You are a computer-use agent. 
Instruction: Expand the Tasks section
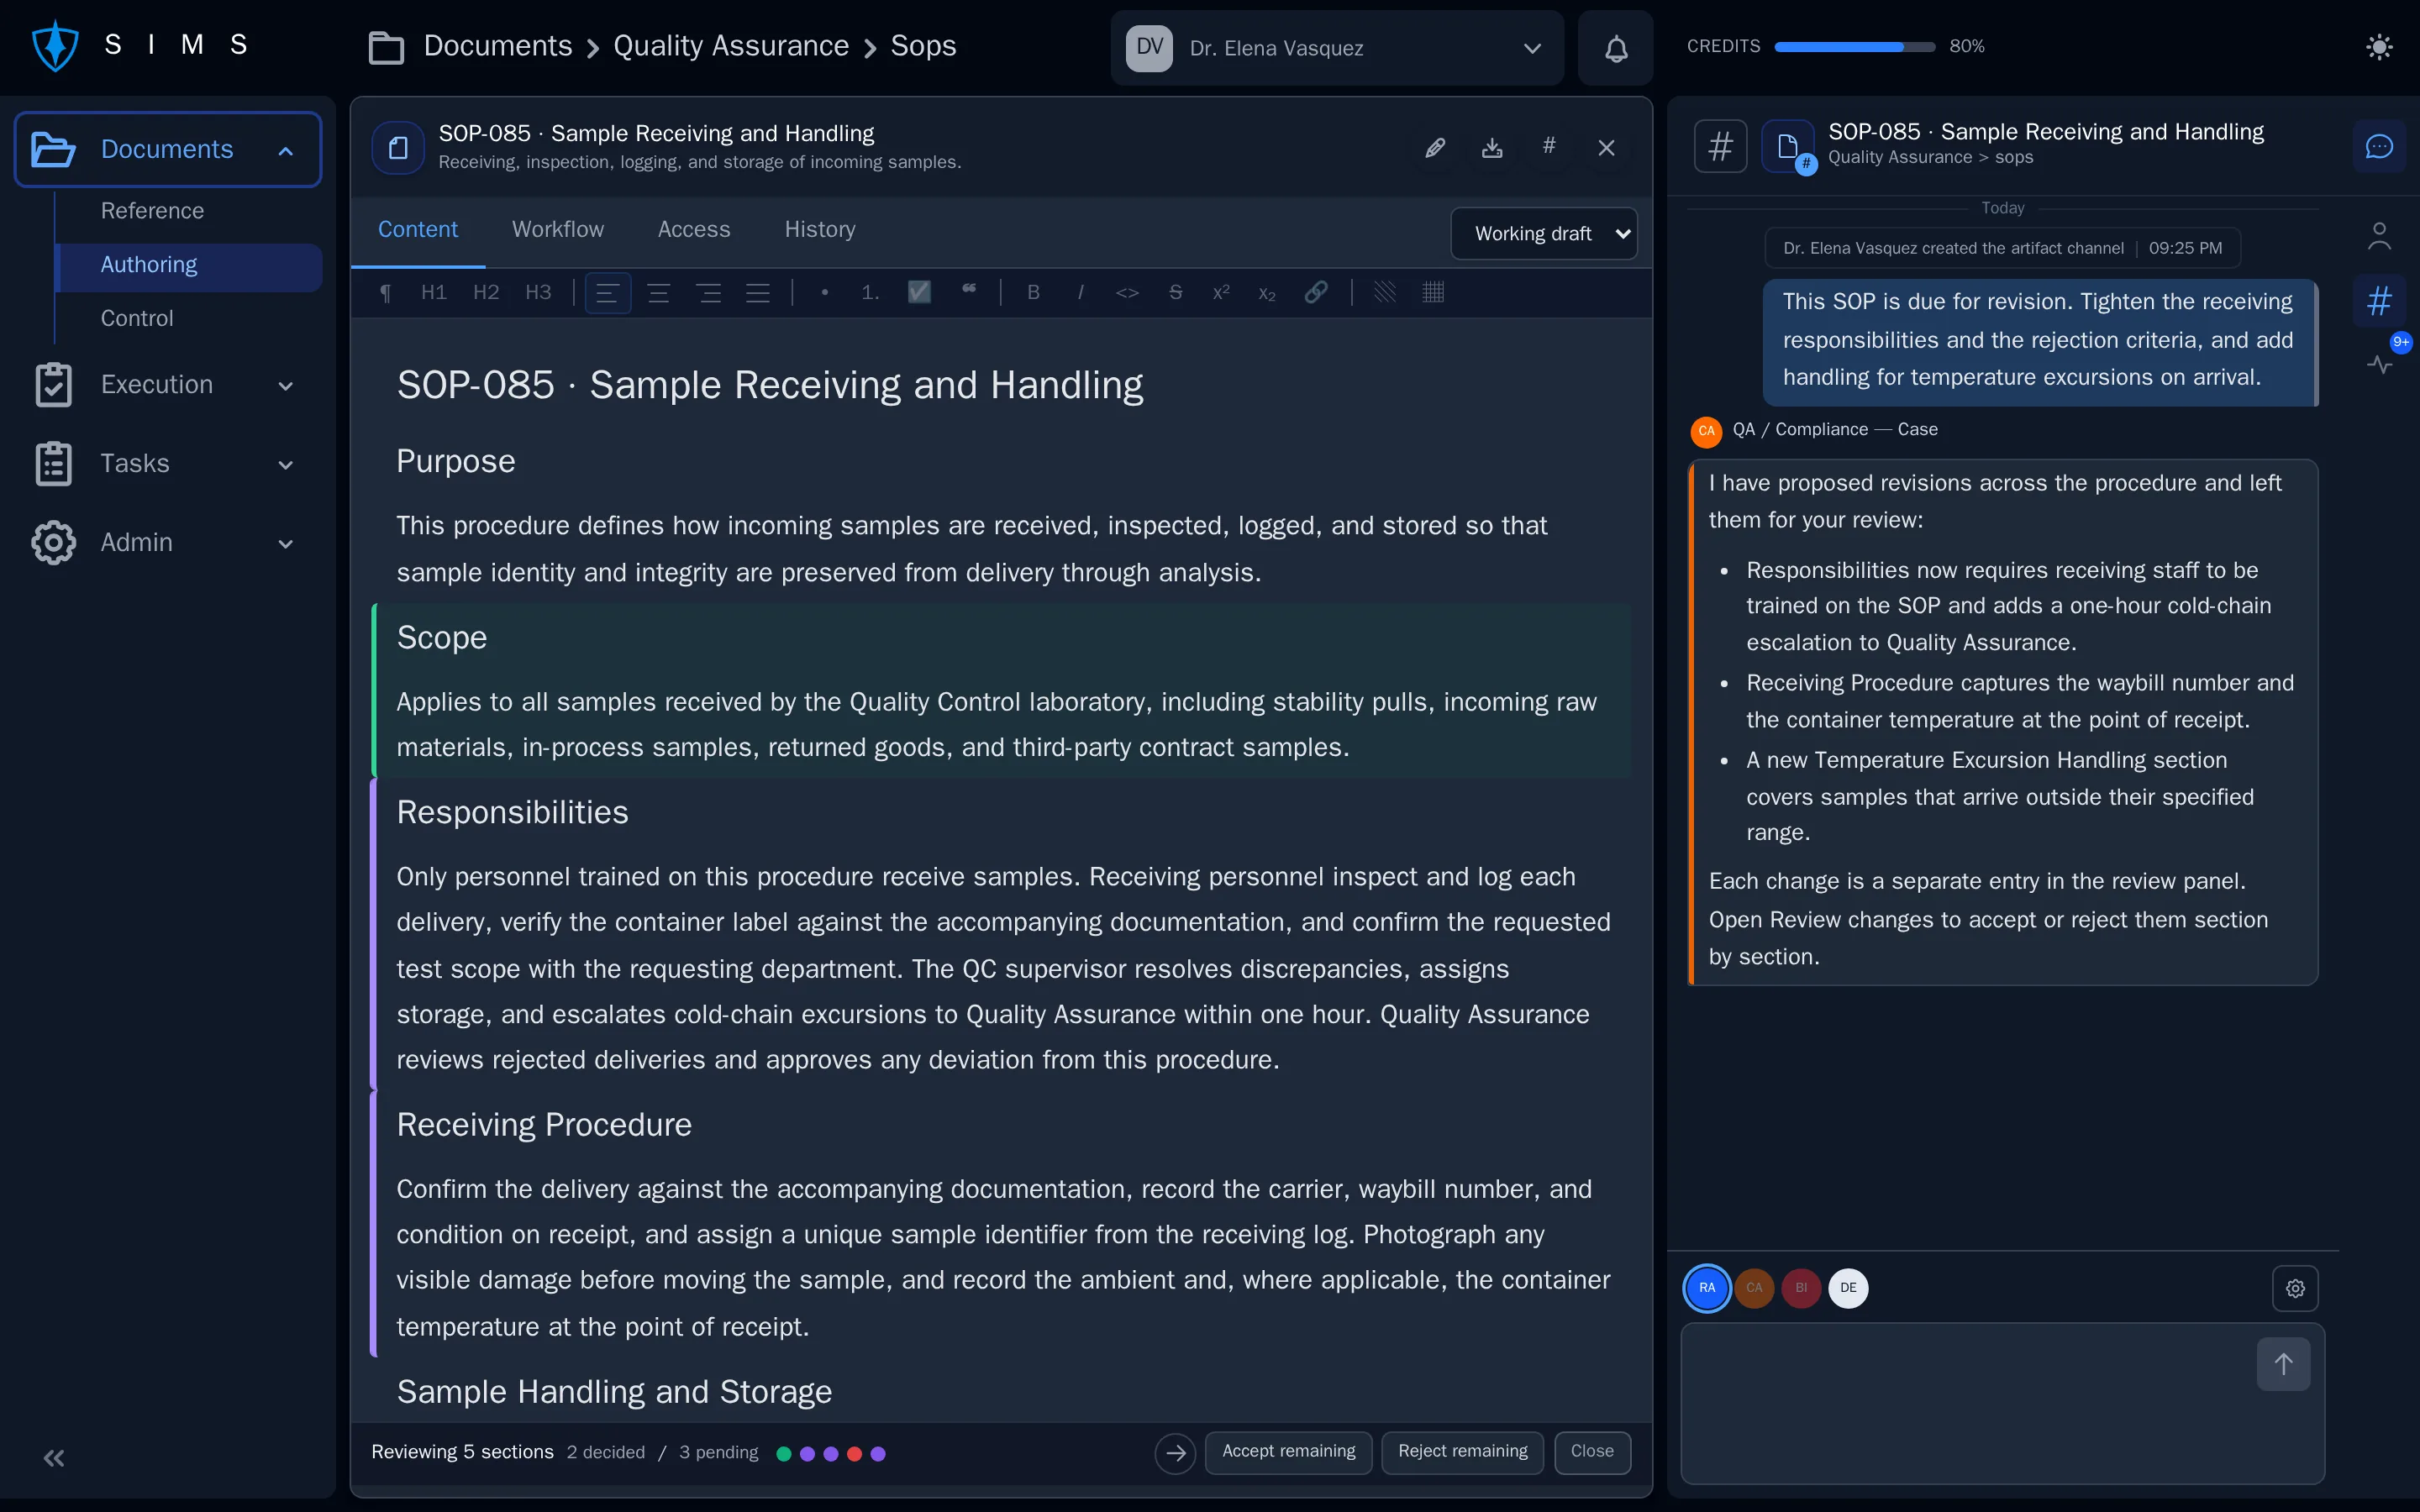coord(166,464)
